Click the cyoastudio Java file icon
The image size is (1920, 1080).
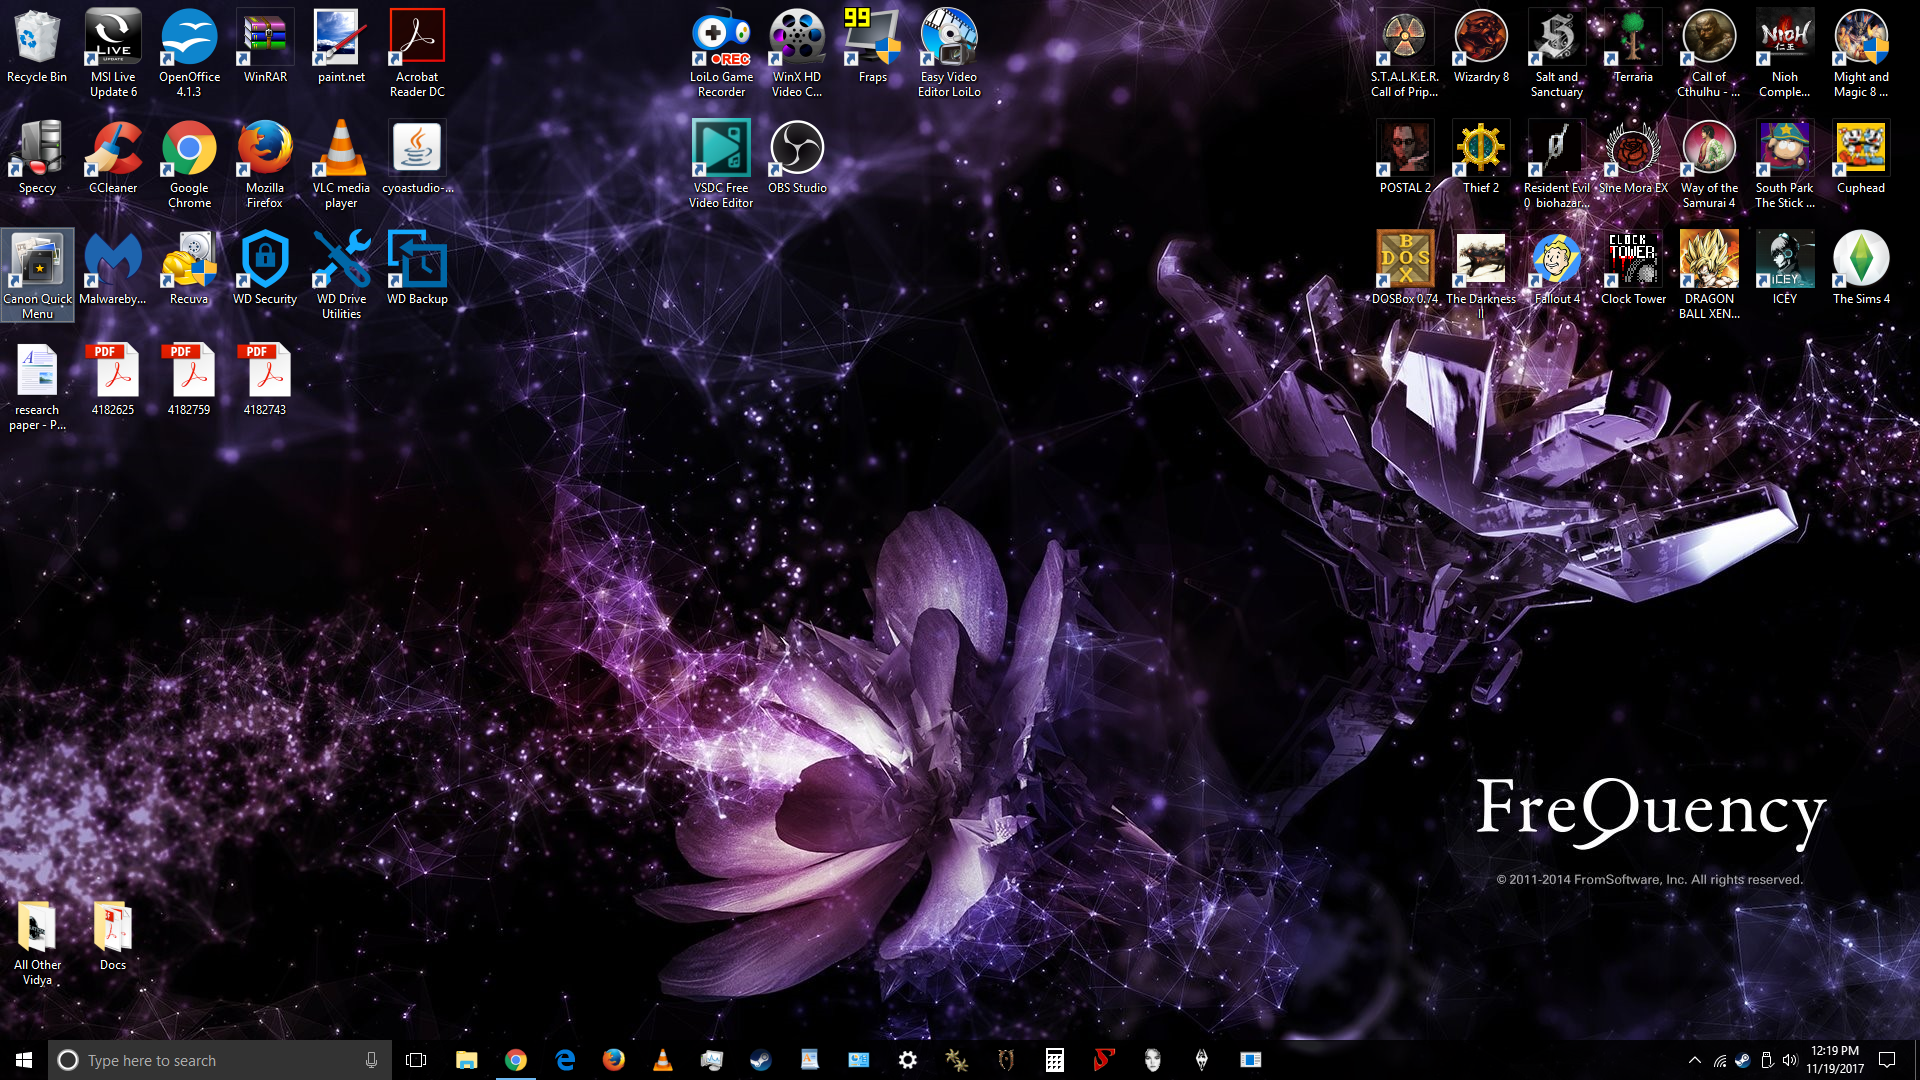417,158
